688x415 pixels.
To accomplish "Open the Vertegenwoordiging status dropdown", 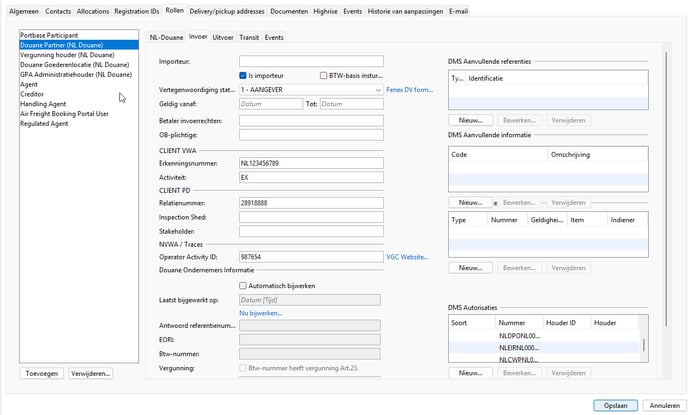I will point(311,90).
